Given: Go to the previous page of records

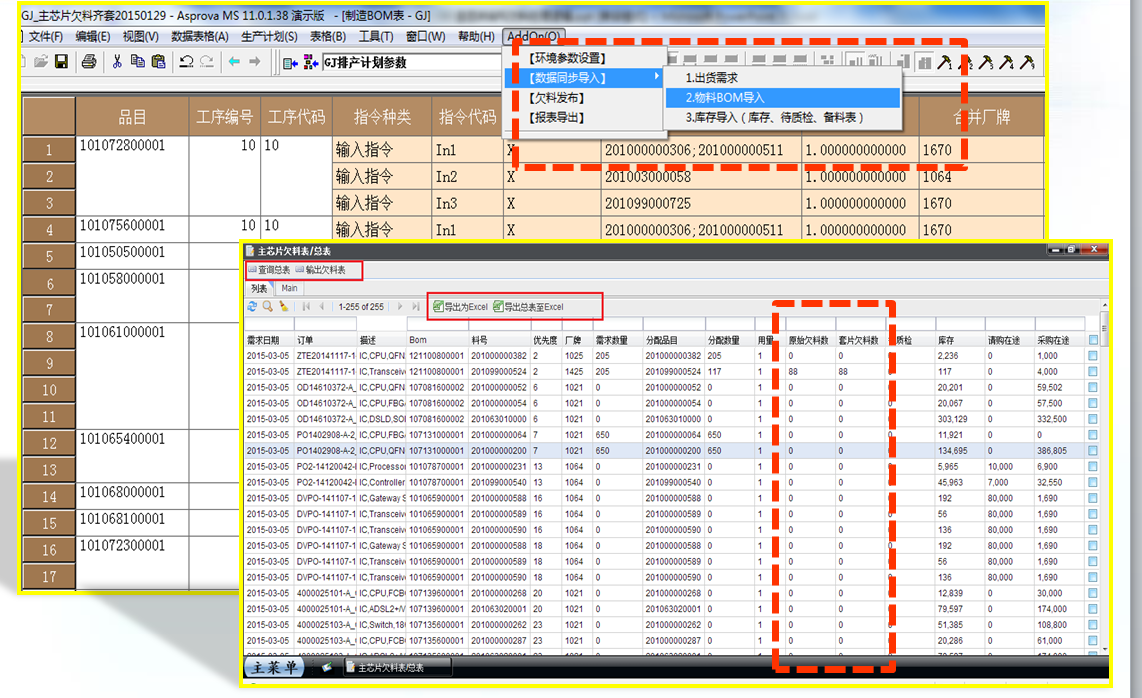Looking at the screenshot, I should point(321,307).
